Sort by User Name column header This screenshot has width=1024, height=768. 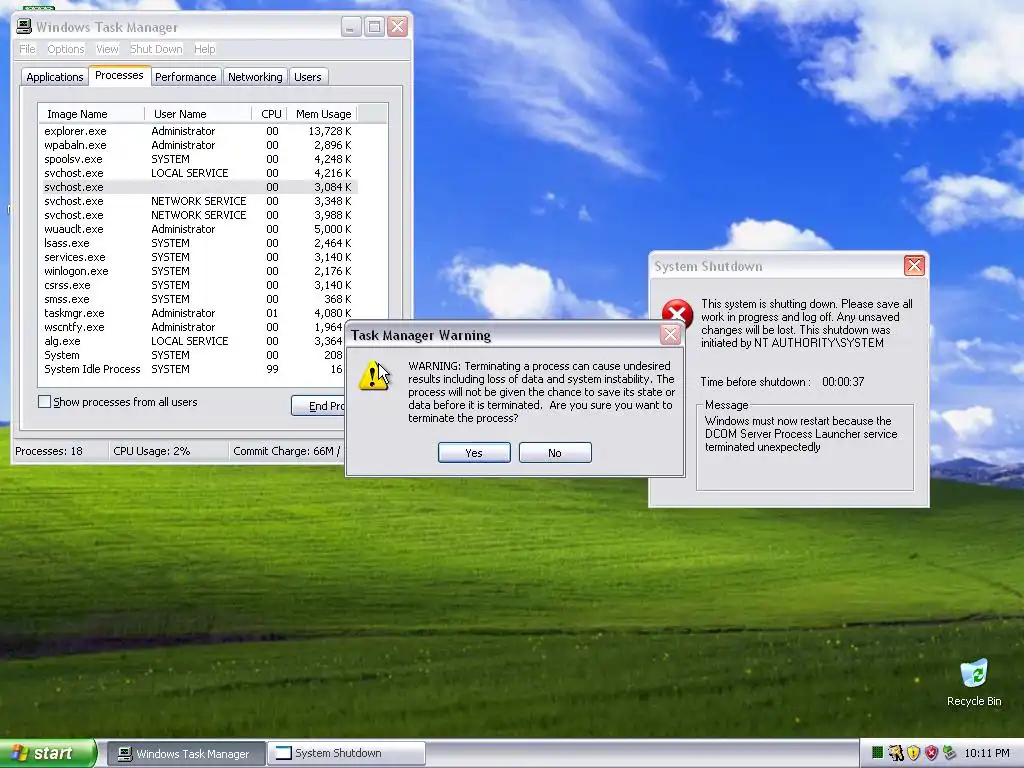tap(198, 114)
